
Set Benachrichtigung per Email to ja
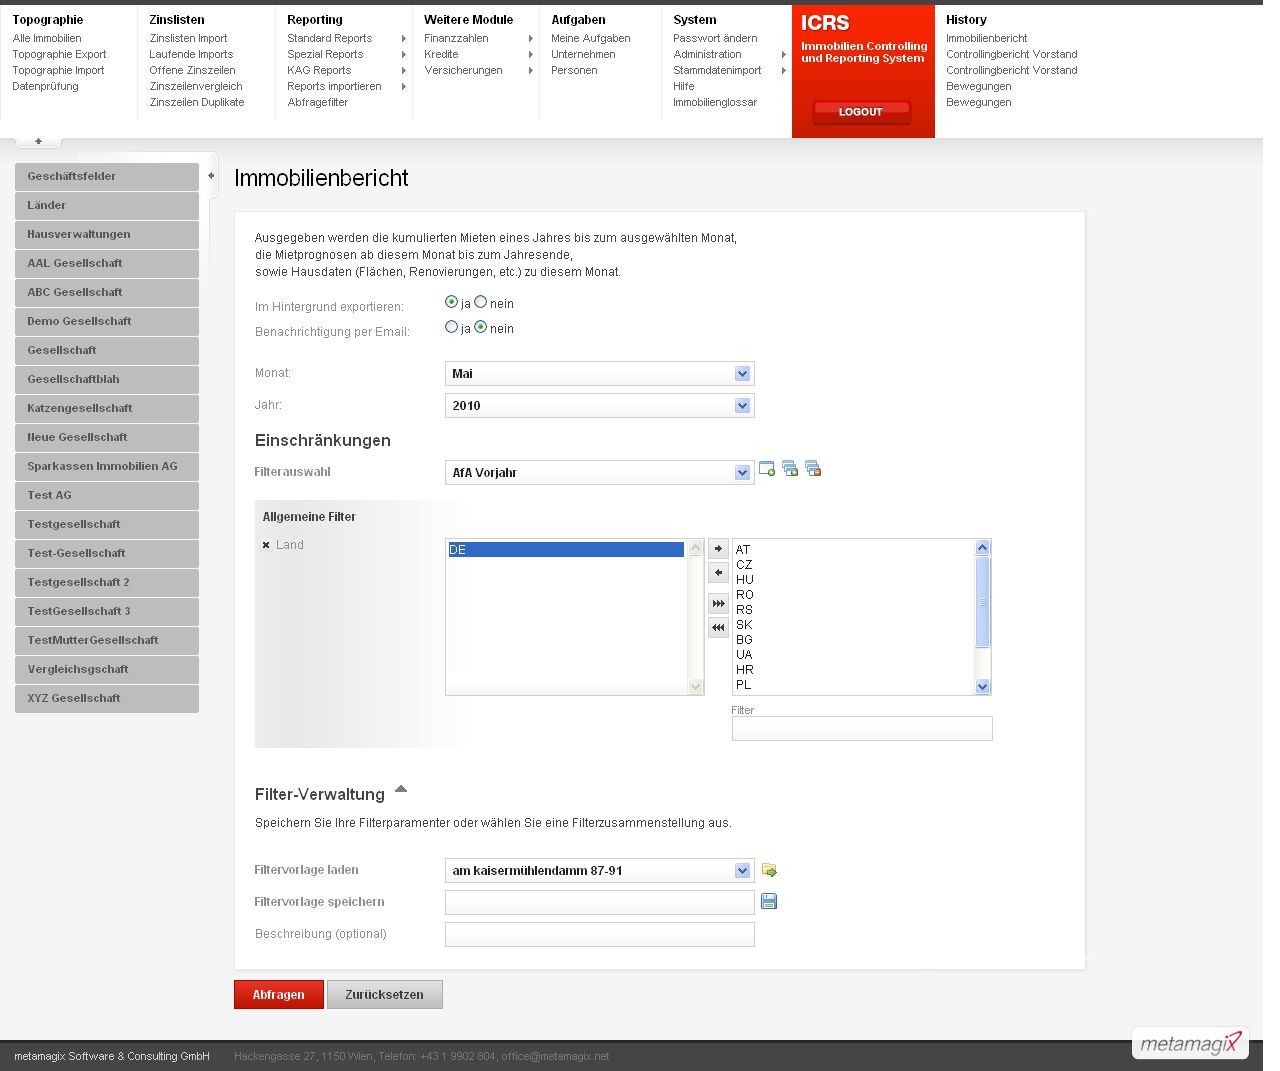coord(451,327)
